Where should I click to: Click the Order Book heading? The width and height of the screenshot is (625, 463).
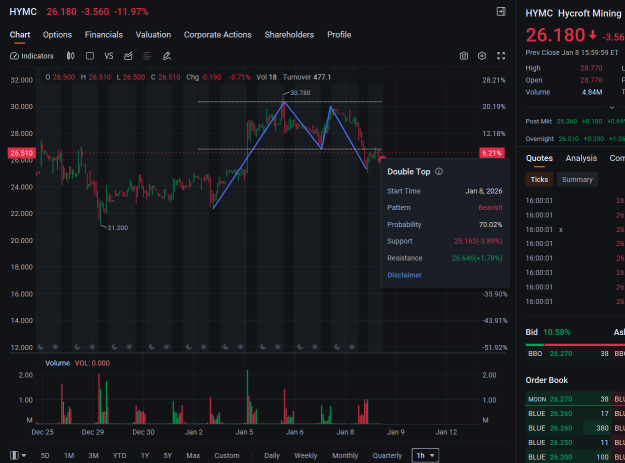546,380
